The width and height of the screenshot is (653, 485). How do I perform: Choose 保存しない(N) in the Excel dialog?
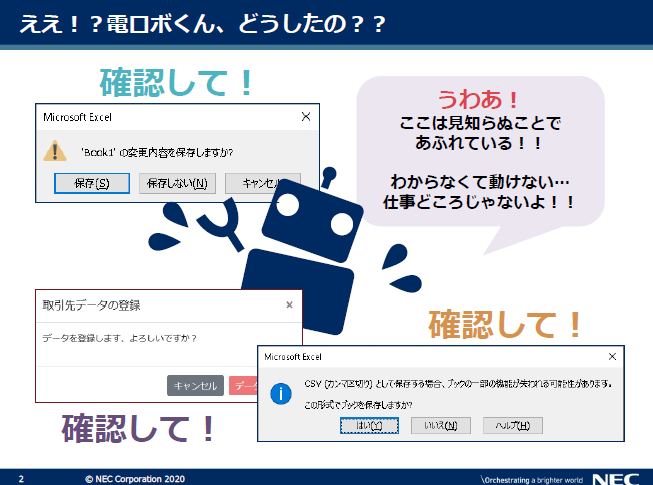coord(177,184)
